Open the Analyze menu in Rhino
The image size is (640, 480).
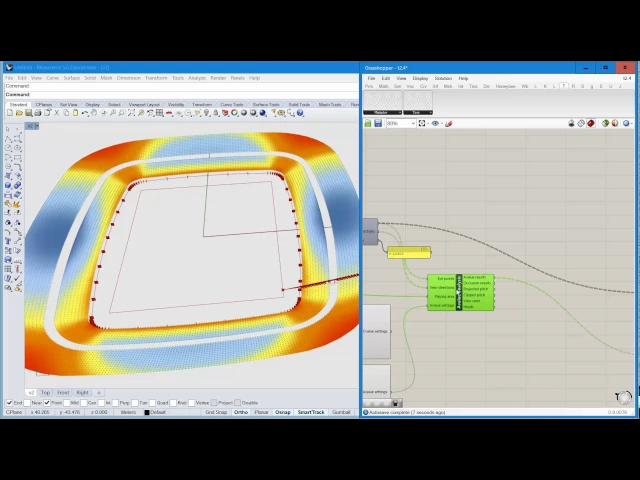pyautogui.click(x=197, y=77)
